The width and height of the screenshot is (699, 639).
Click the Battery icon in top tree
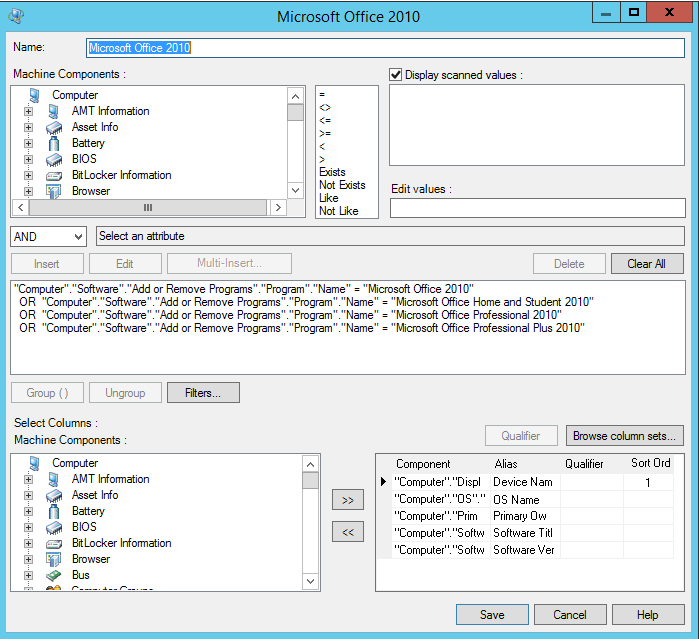tap(54, 143)
